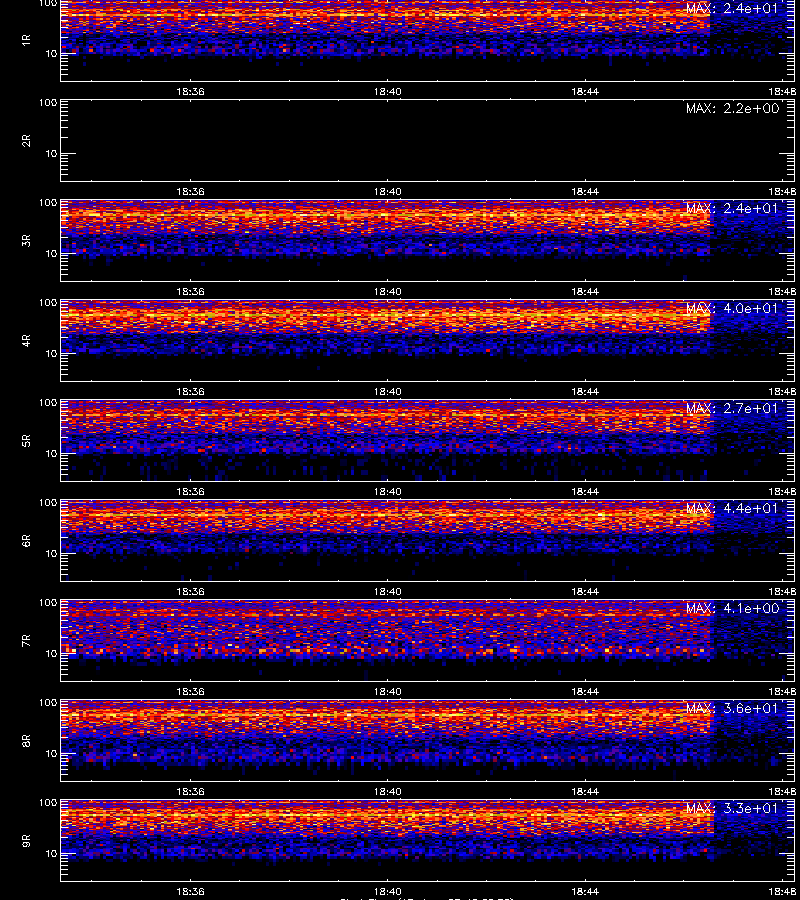Select the MAX: 2.7e+01 value in panel 5R
800x900 pixels.
(732, 408)
